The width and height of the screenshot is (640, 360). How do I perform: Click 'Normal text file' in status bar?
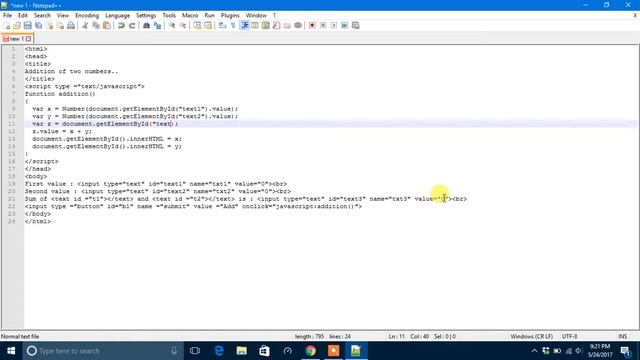pyautogui.click(x=20, y=336)
